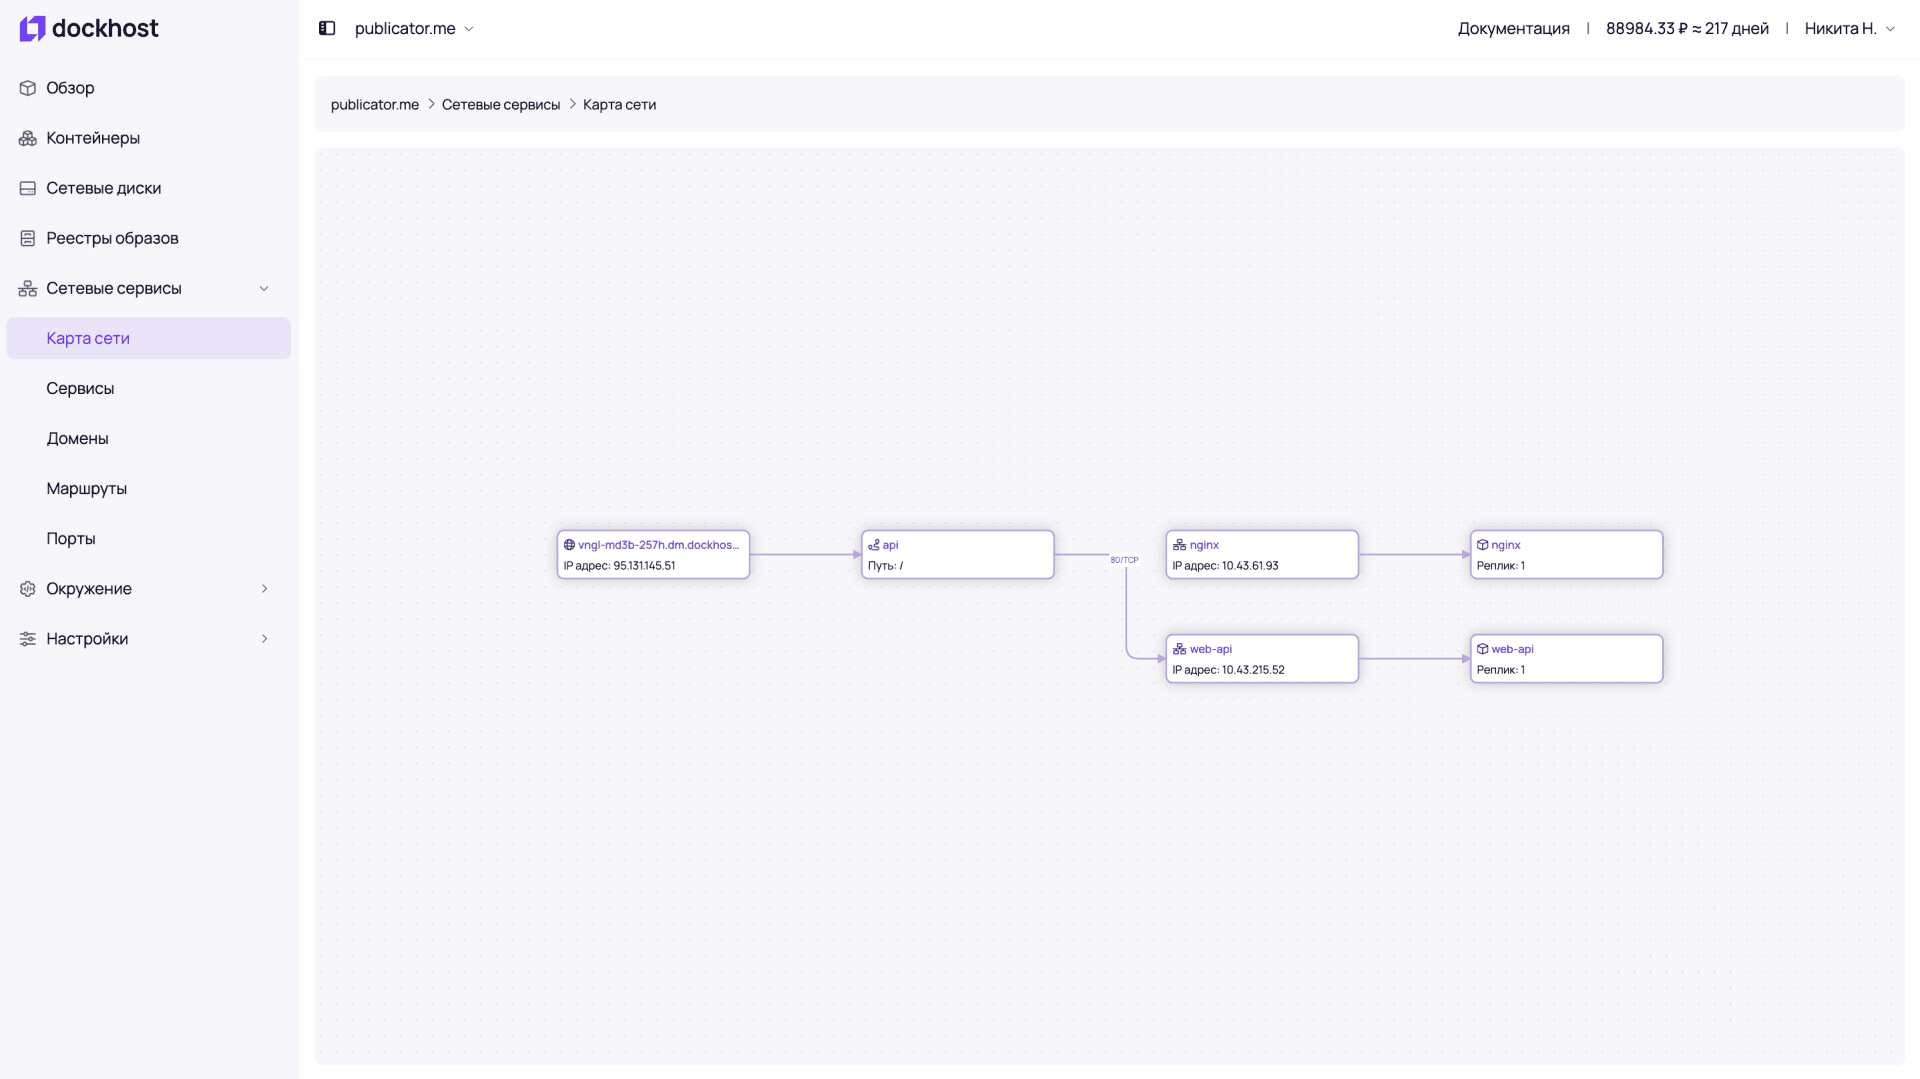Click the web-api service network icon
1920x1079 pixels.
(x=1179, y=649)
